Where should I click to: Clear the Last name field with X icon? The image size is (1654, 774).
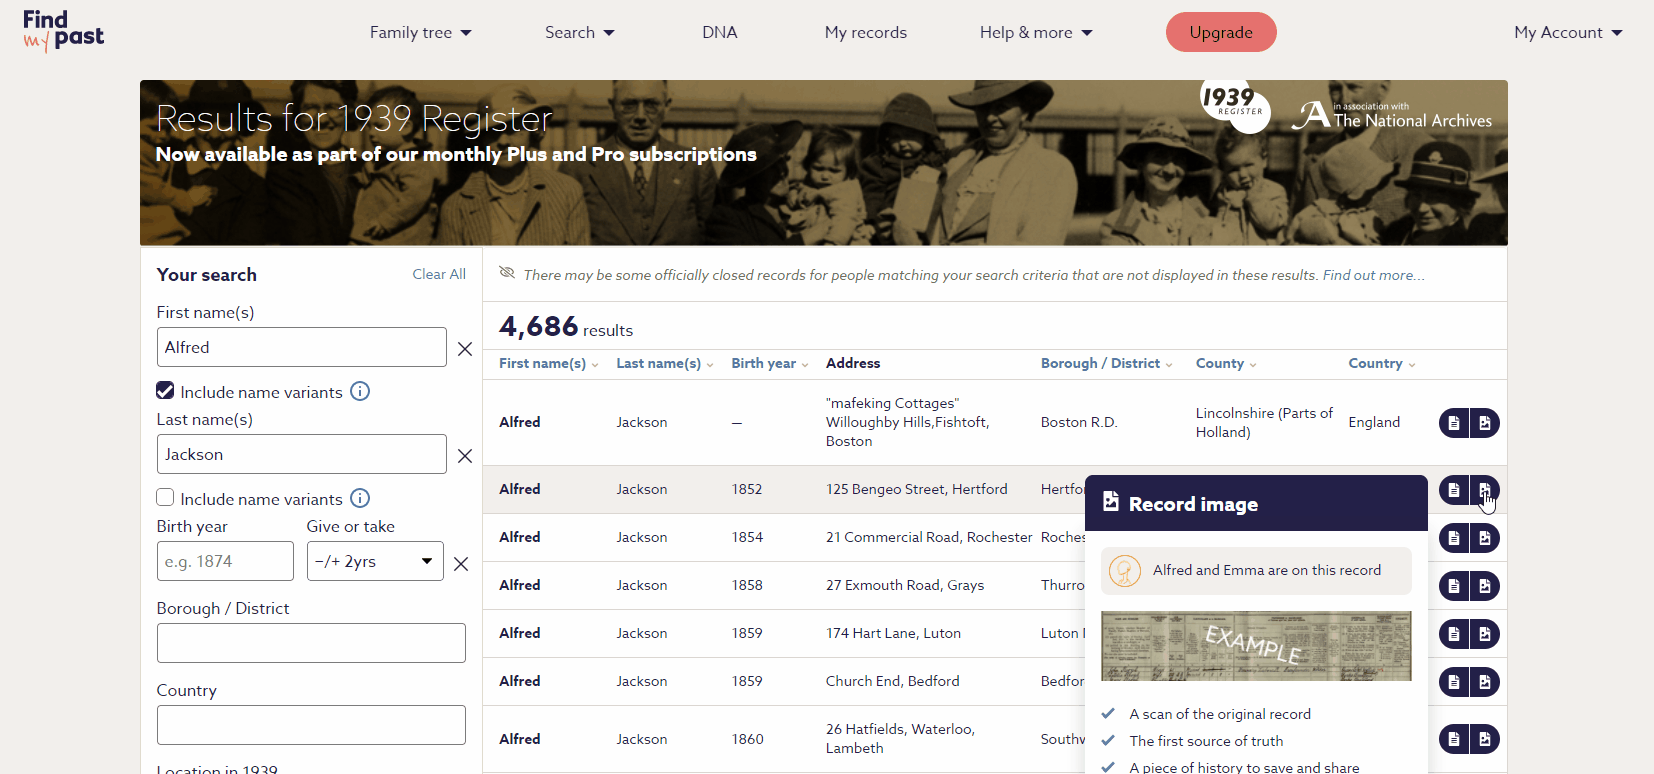(465, 456)
